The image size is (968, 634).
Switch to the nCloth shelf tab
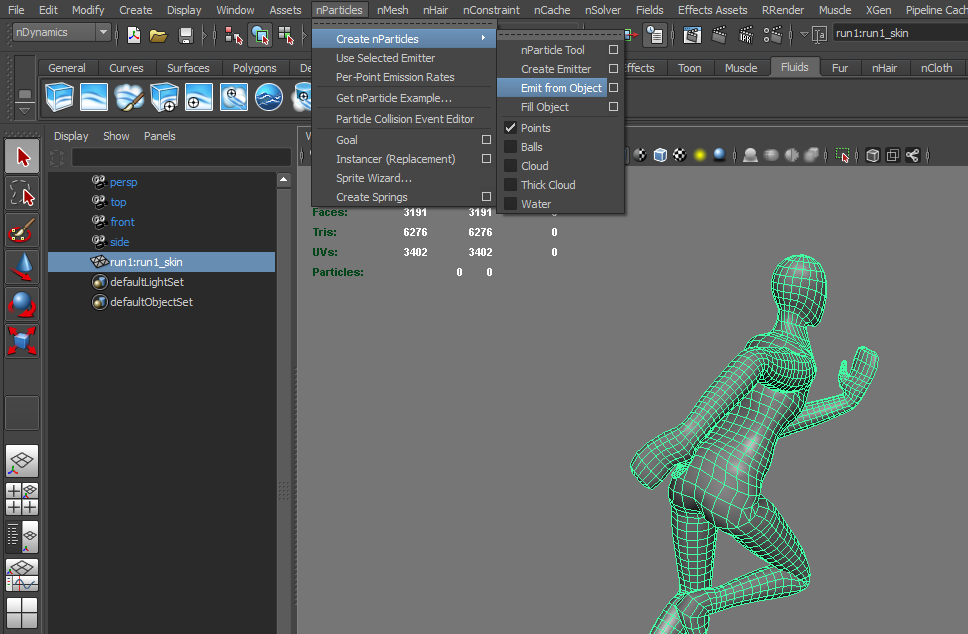pos(936,68)
